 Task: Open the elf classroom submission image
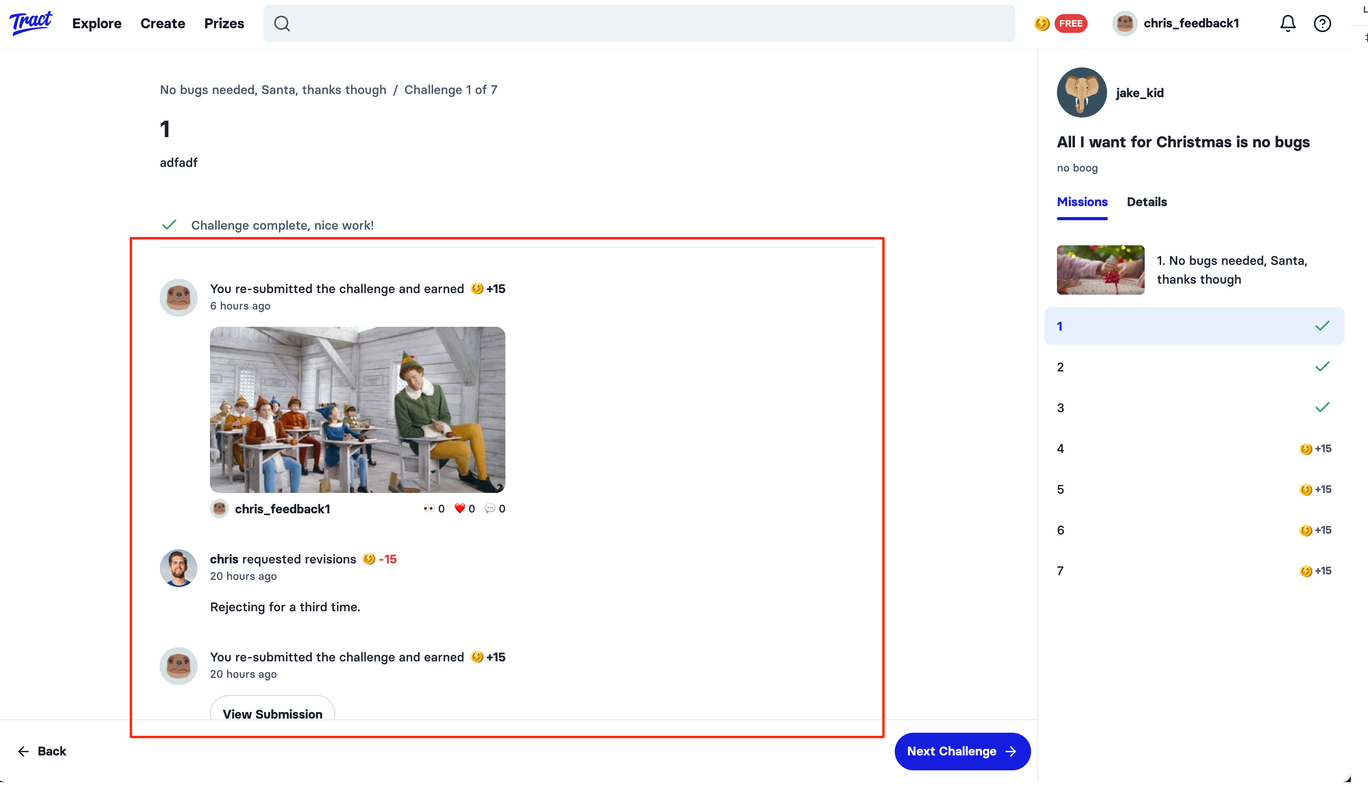[x=357, y=410]
